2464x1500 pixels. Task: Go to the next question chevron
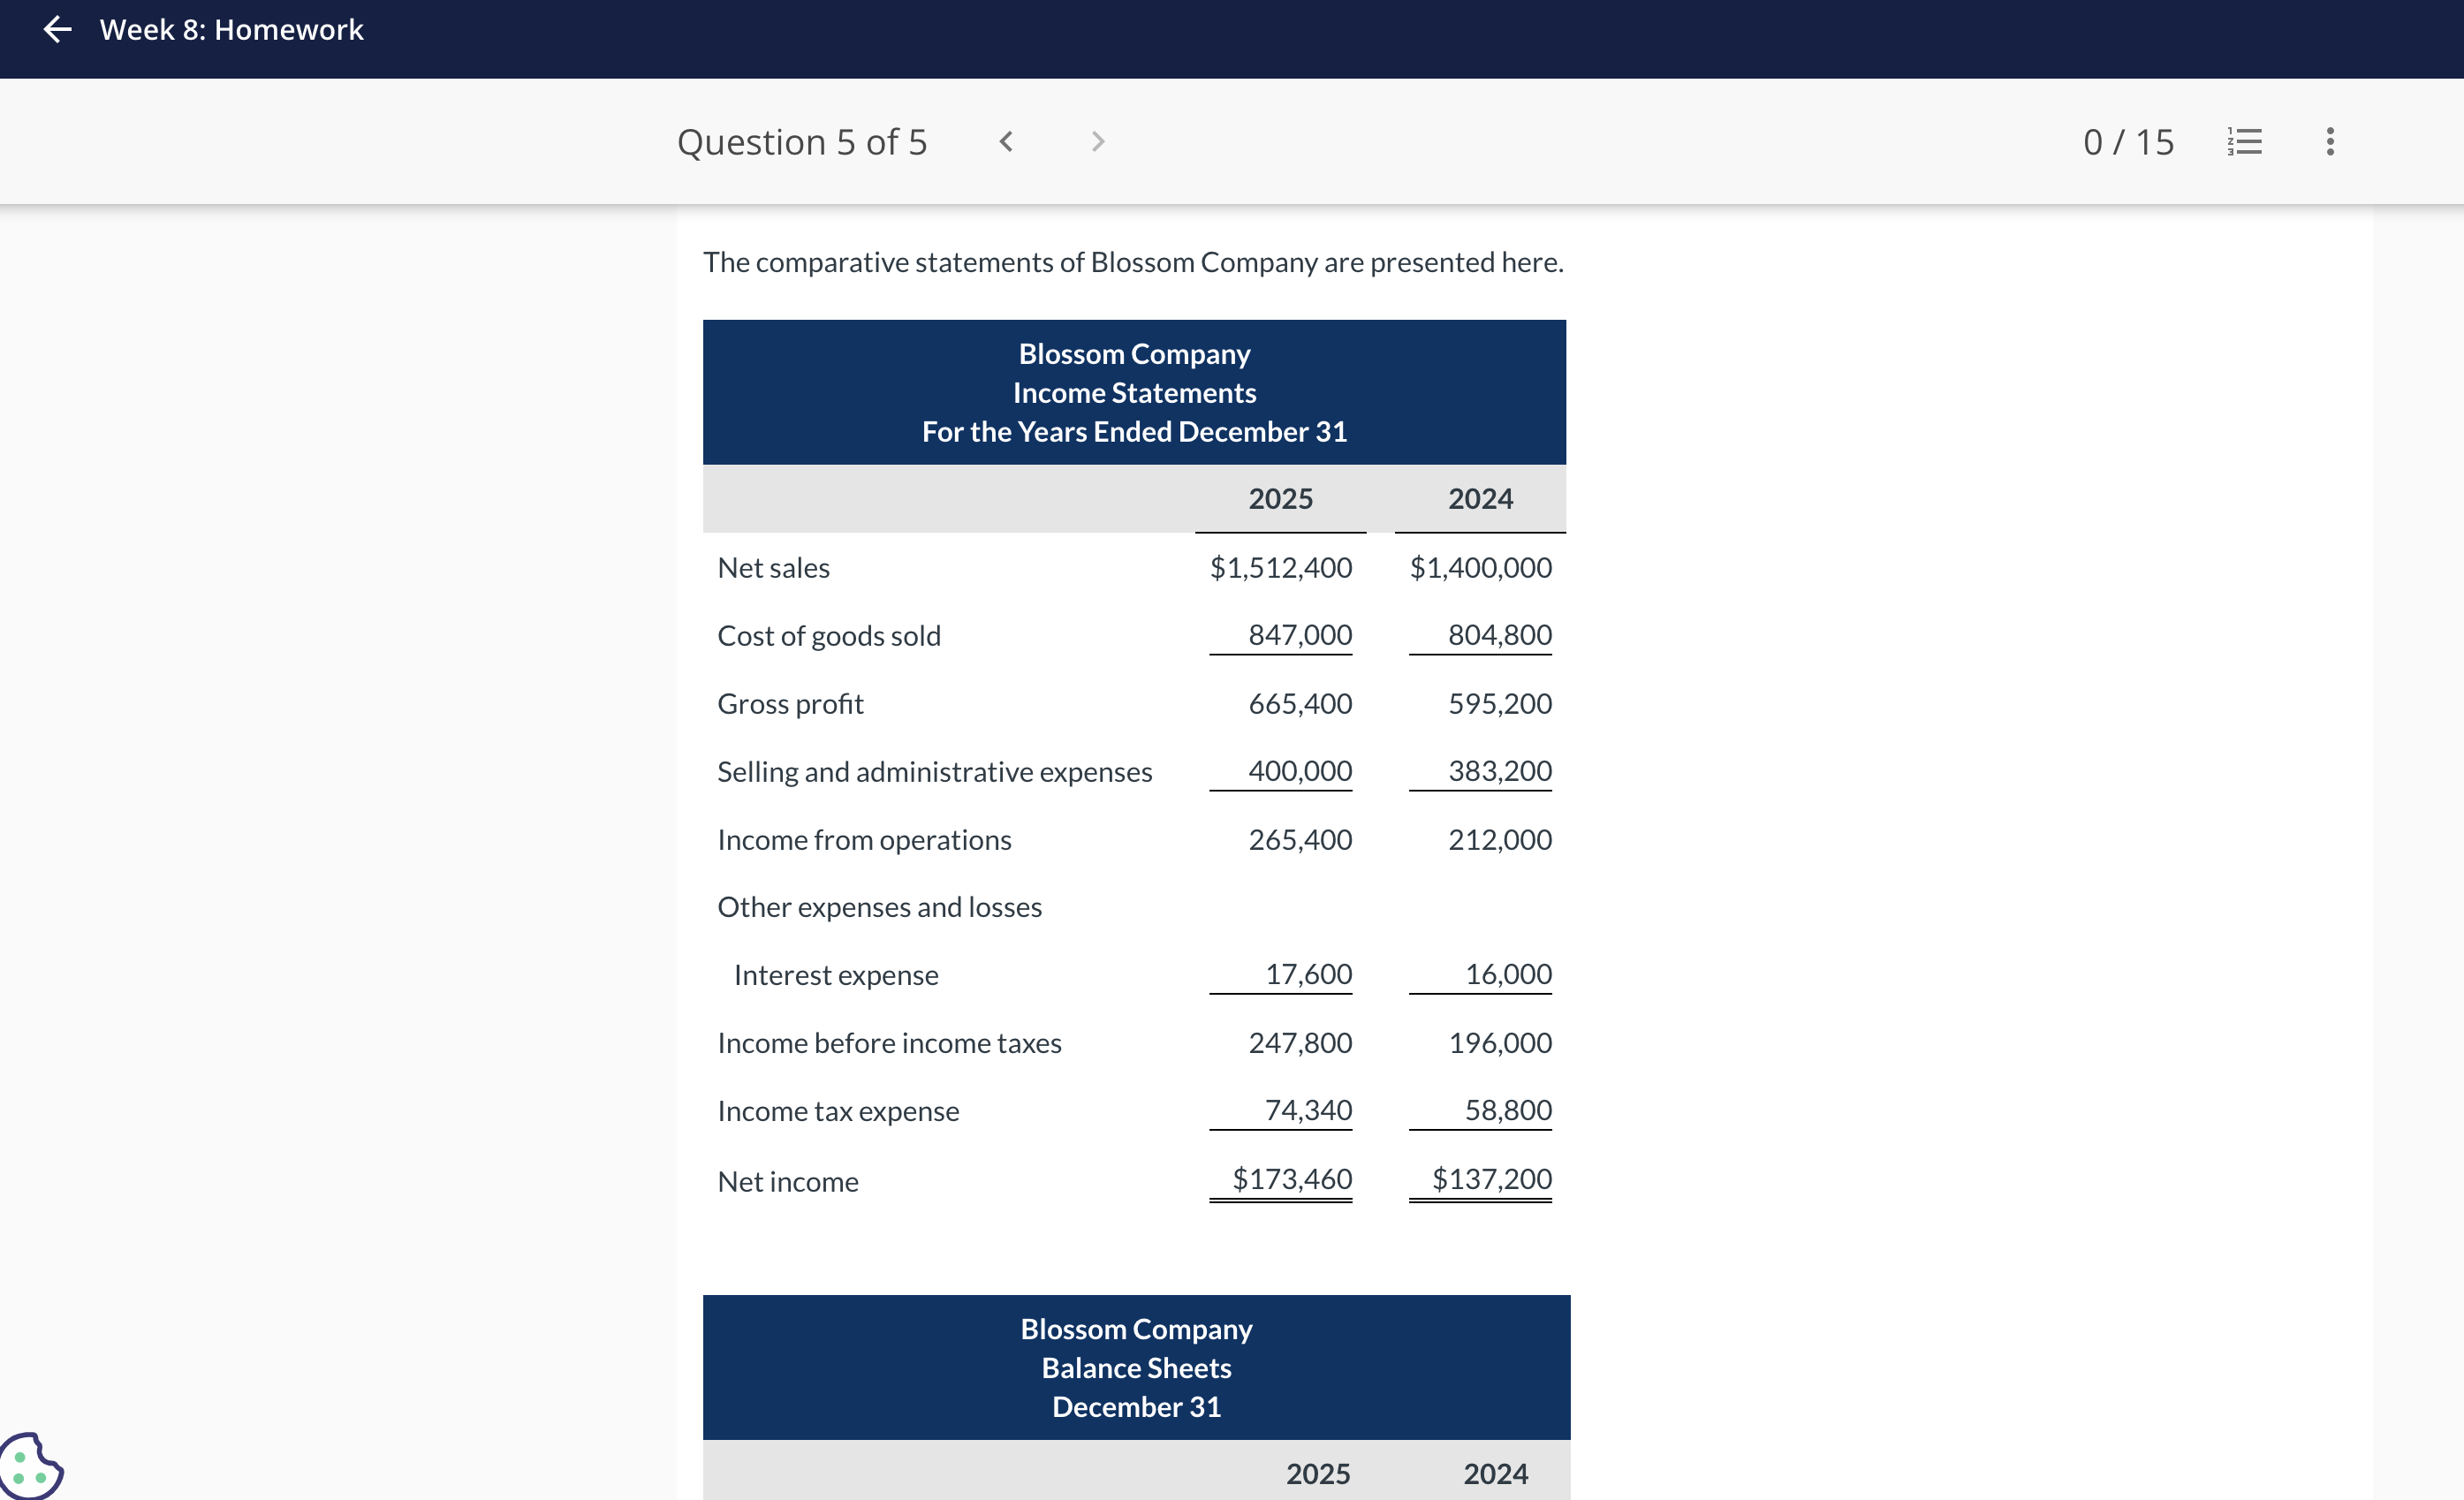[x=1097, y=142]
